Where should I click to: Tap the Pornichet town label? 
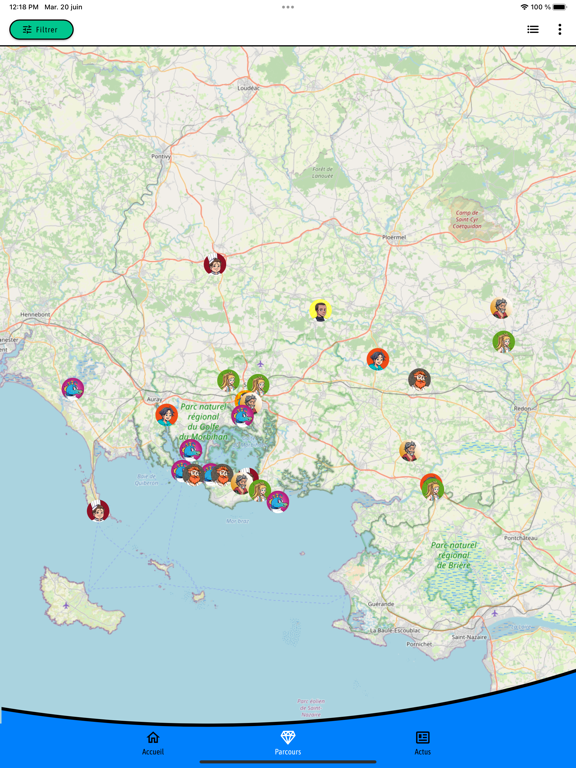pos(419,644)
